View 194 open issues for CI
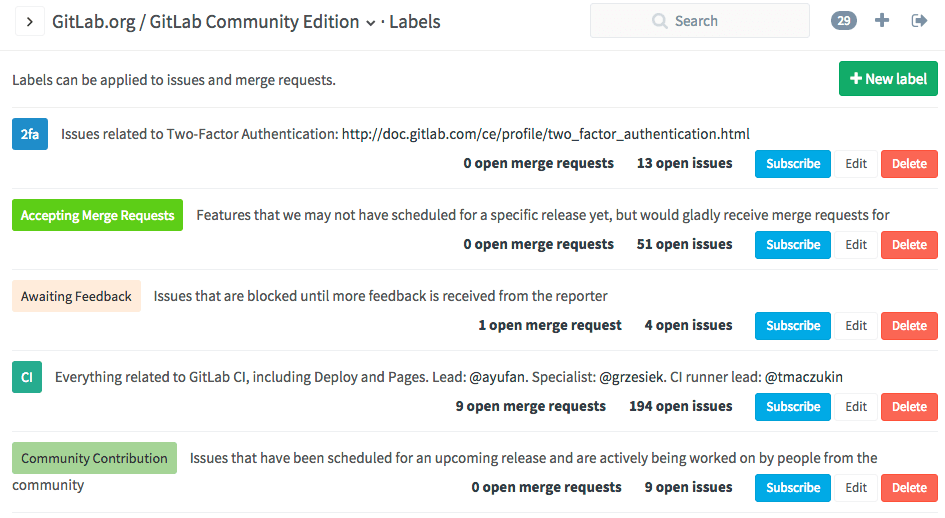The image size is (945, 518). (680, 406)
